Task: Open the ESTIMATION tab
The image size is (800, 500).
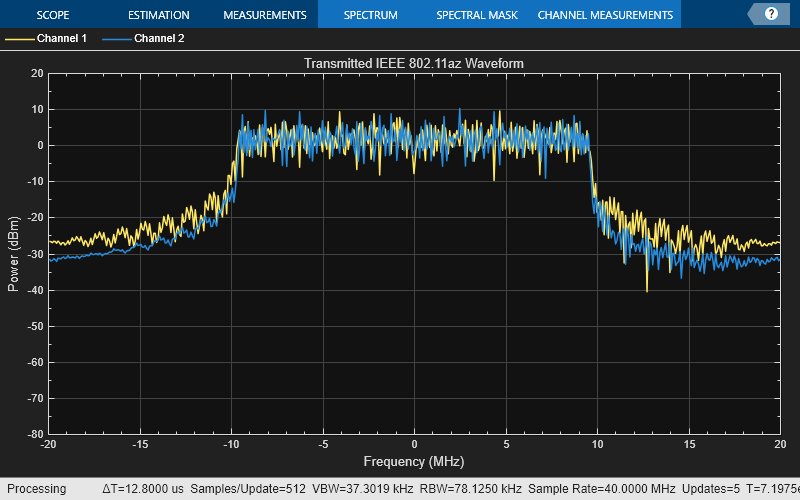Action: point(159,15)
